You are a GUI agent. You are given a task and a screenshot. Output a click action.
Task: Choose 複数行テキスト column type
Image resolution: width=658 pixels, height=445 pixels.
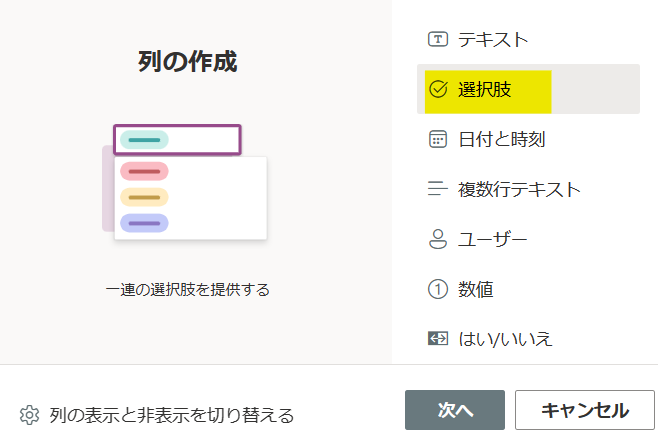click(x=518, y=189)
